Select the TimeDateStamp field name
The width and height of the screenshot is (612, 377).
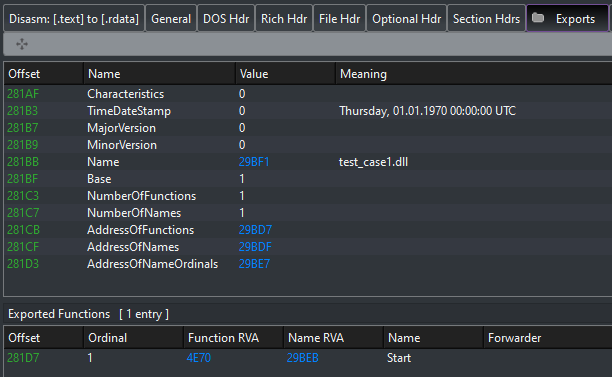(x=129, y=111)
